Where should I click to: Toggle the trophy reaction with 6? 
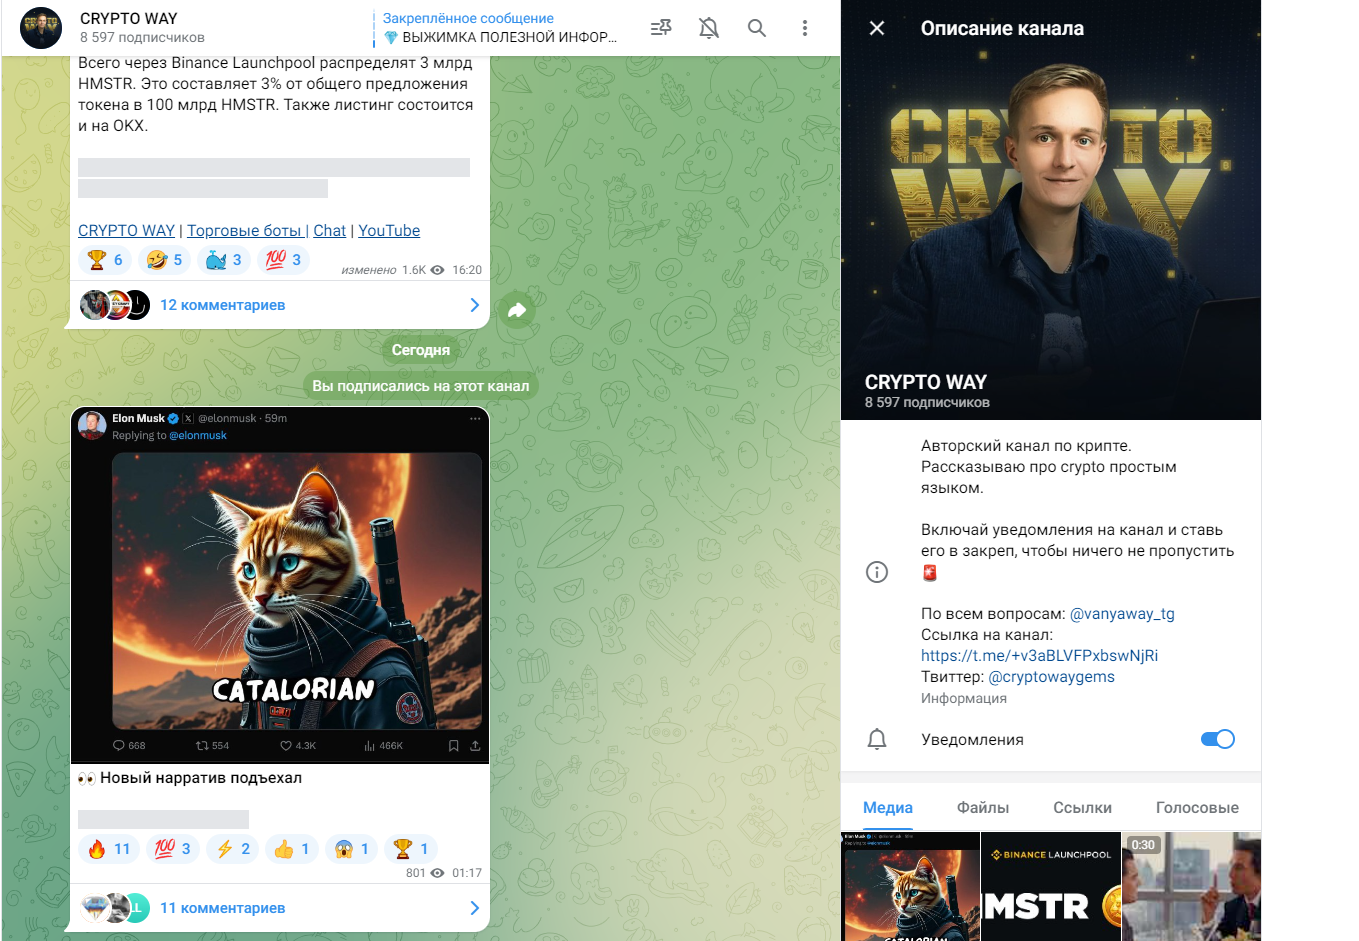105,260
